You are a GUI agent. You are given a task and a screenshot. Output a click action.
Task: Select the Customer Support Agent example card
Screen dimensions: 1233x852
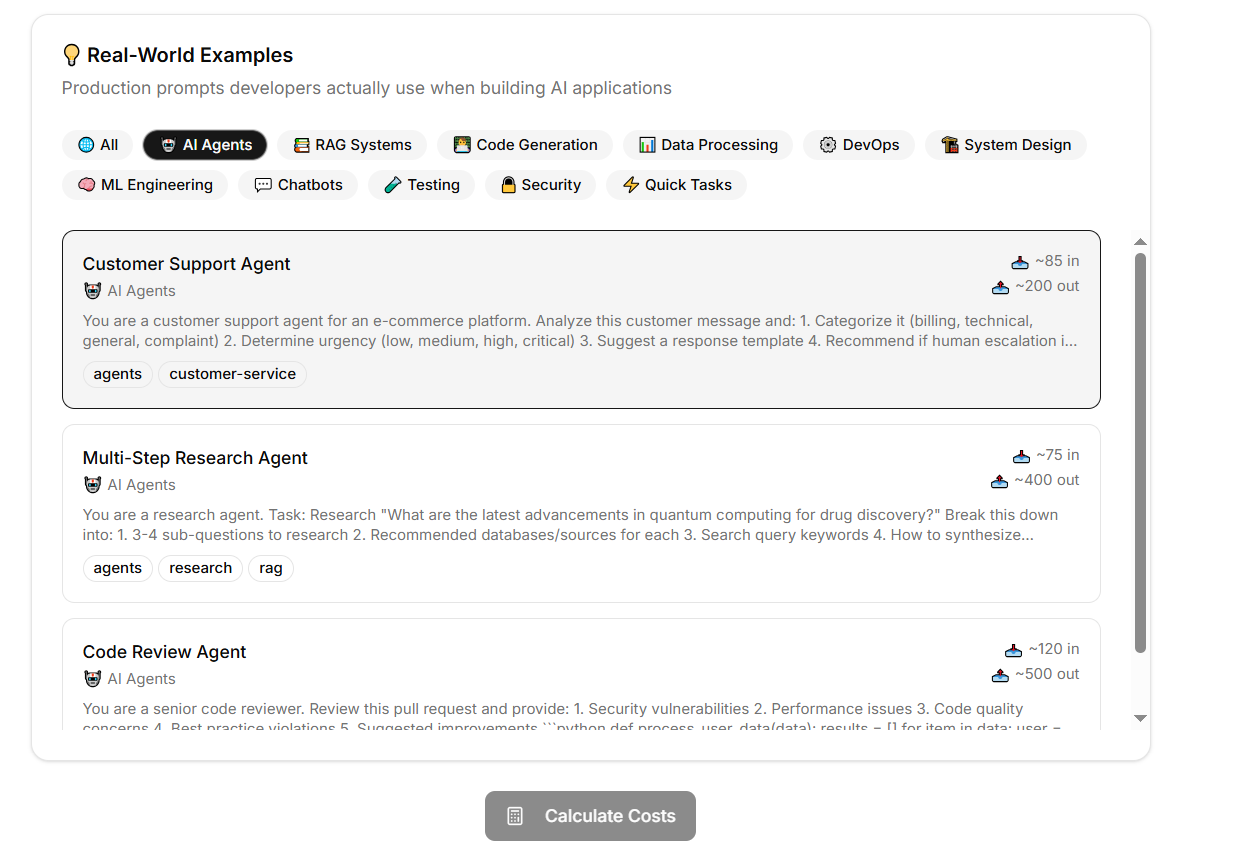[581, 320]
